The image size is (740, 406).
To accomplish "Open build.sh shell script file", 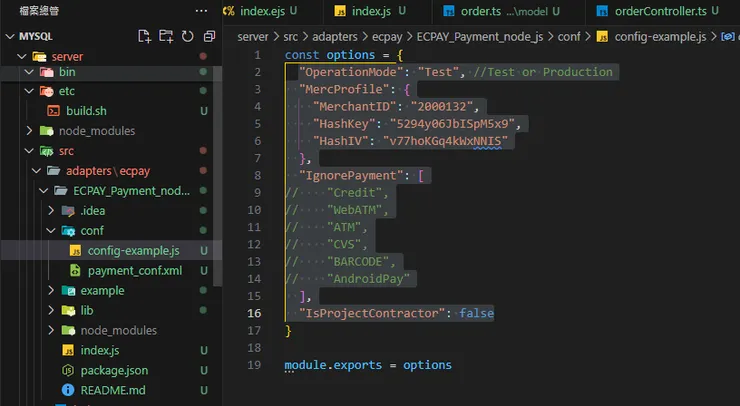I will tap(86, 111).
